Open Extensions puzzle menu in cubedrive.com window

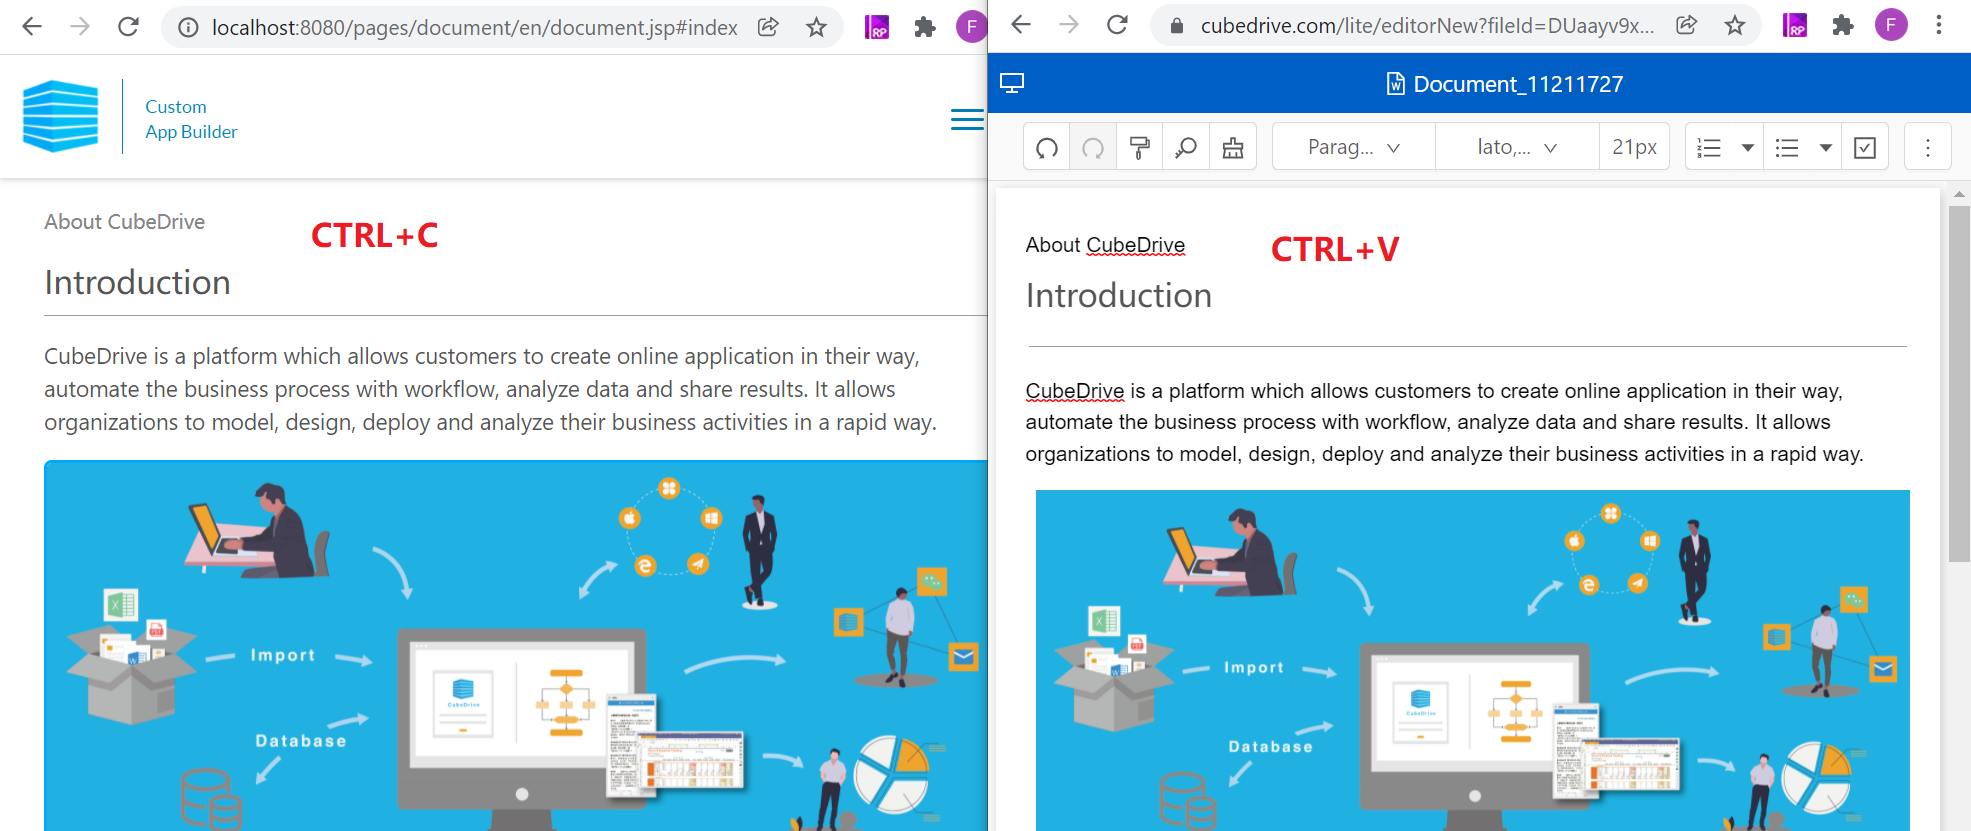point(1843,25)
